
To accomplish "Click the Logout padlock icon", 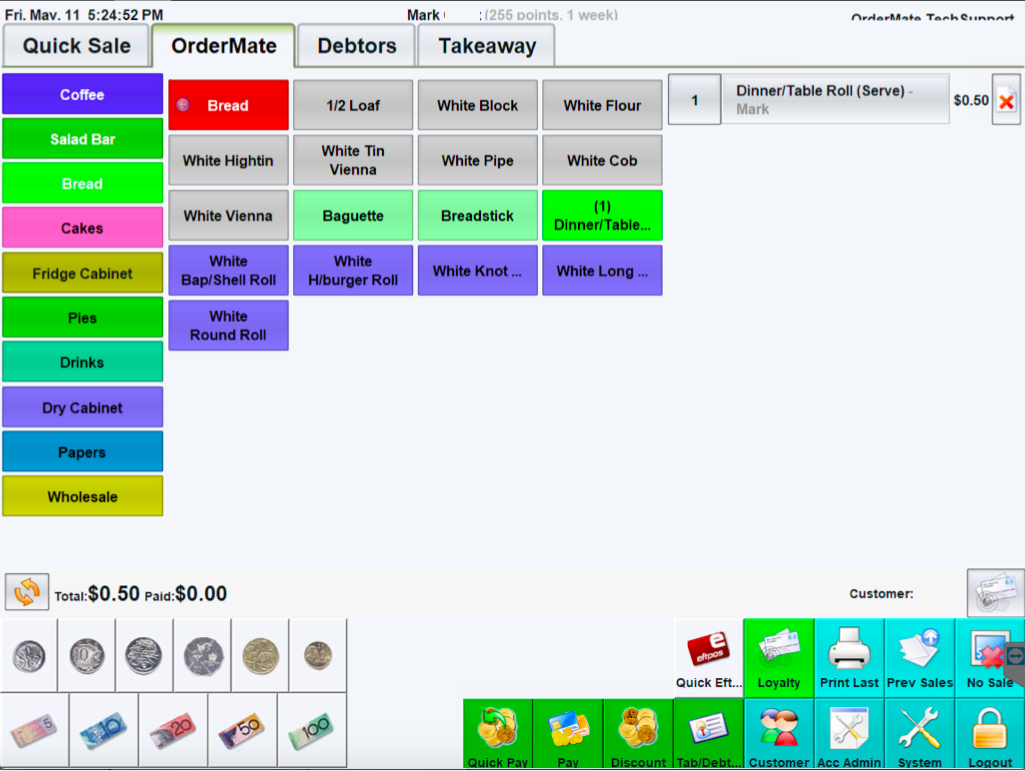I will 990,733.
